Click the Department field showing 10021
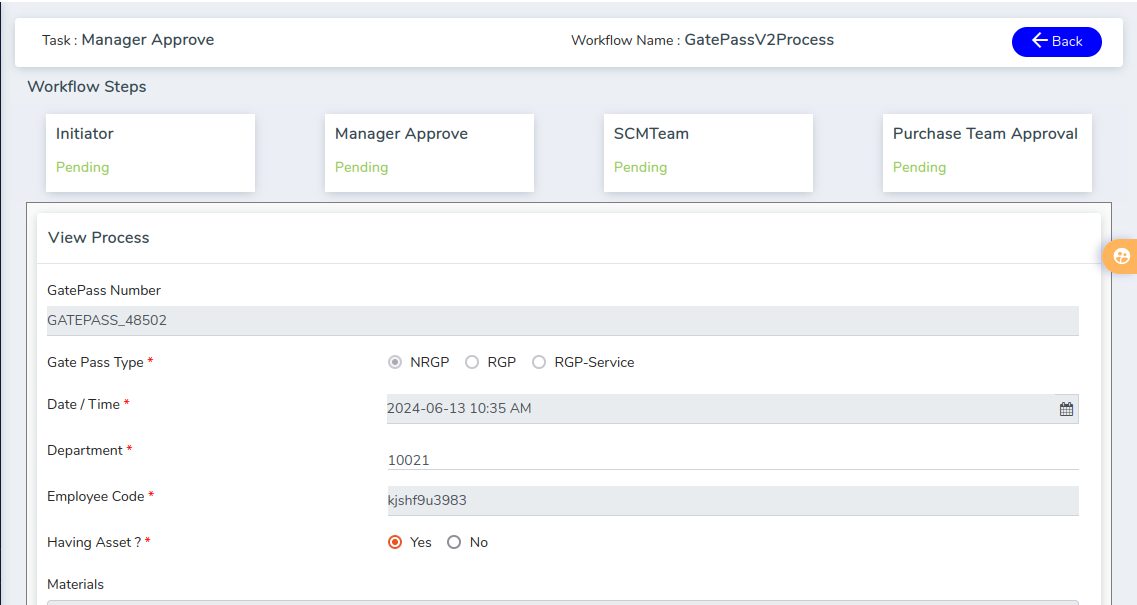Image resolution: width=1137 pixels, height=605 pixels. [x=732, y=460]
